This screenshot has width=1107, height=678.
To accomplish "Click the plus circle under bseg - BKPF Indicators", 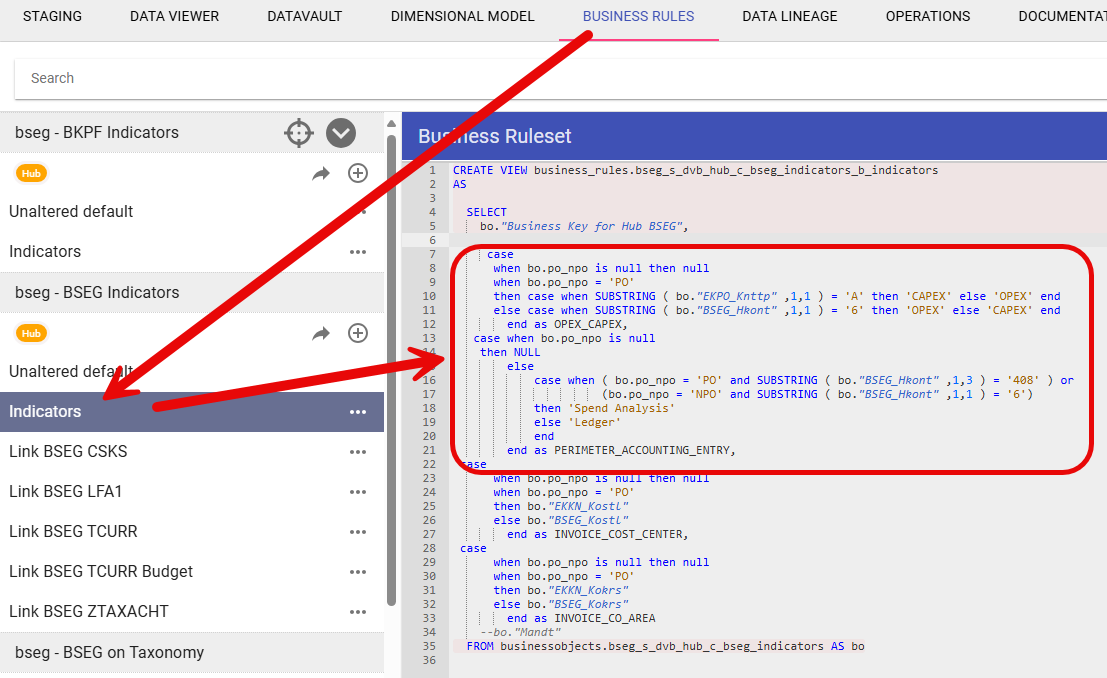I will (358, 173).
